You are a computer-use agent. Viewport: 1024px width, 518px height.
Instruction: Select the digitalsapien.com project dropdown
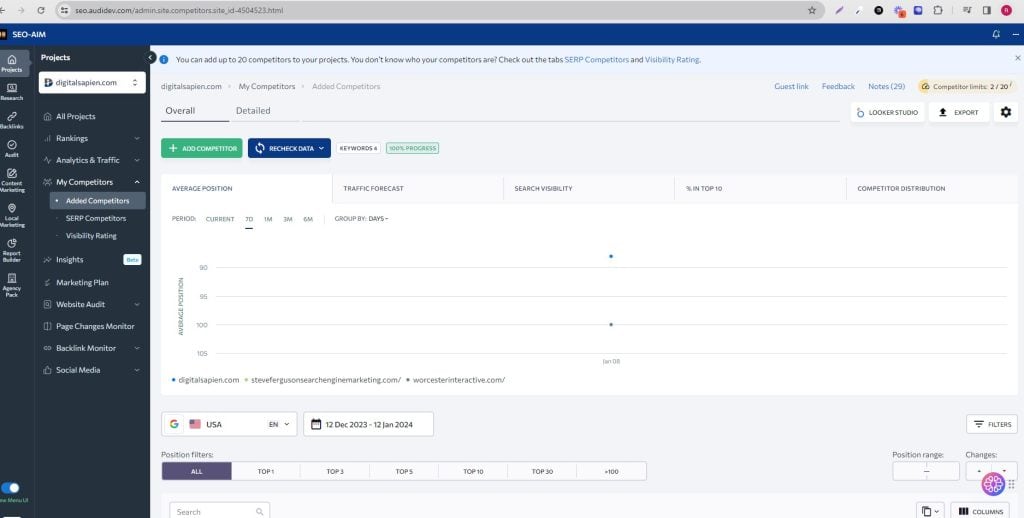click(92, 83)
